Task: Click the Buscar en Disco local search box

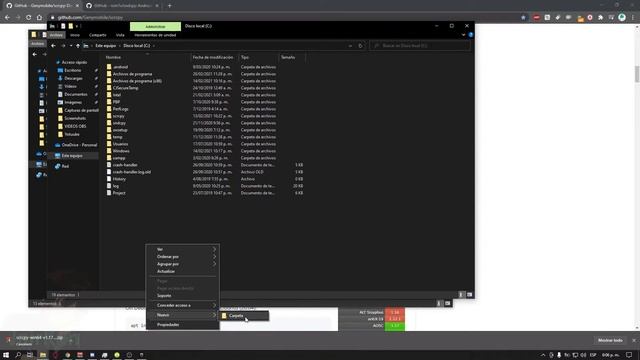Action: tap(420, 46)
